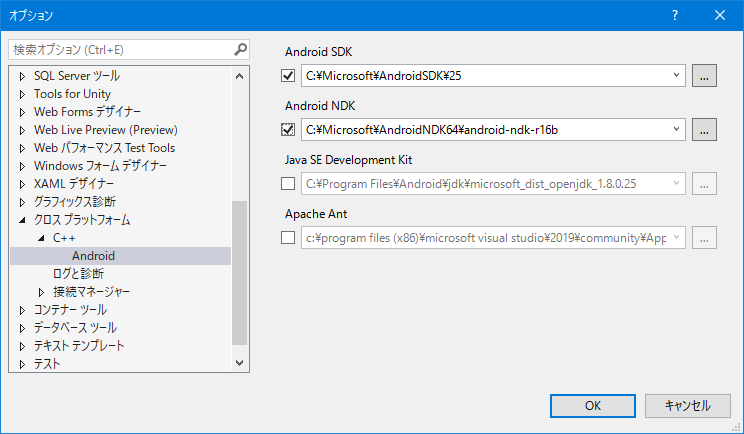Click the search magnifier icon in options box

240,49
